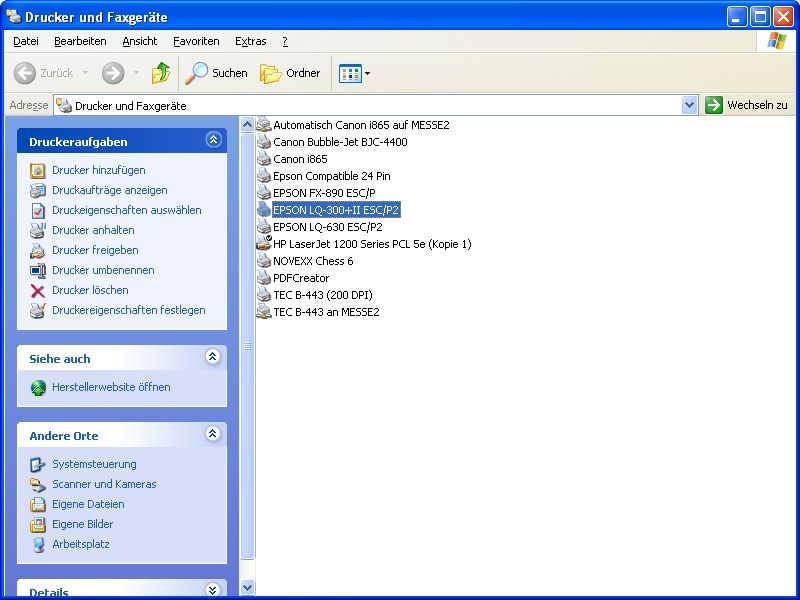Select EPSON LQ-630 ESC/P2 printer icon
This screenshot has height=600, width=800.
263,227
